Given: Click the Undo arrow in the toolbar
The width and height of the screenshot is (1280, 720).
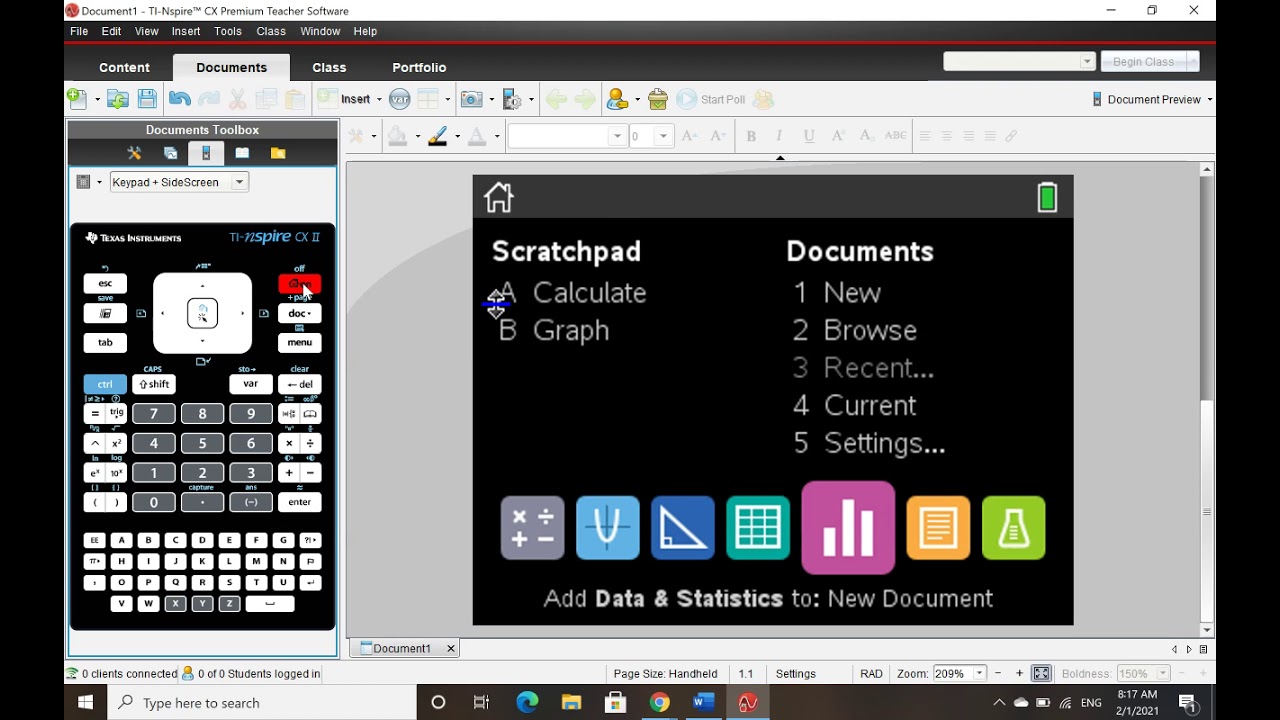Looking at the screenshot, I should click(x=180, y=99).
